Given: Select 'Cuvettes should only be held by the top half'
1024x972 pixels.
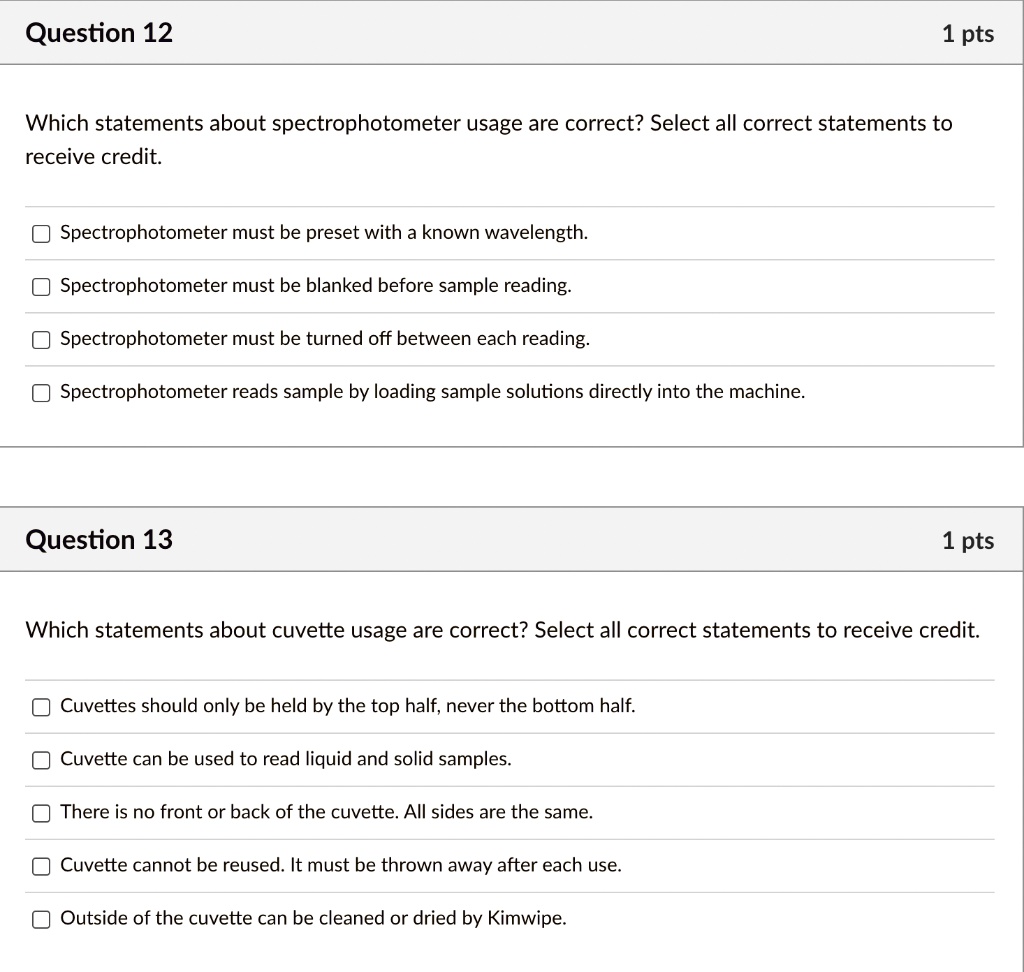Looking at the screenshot, I should [41, 707].
